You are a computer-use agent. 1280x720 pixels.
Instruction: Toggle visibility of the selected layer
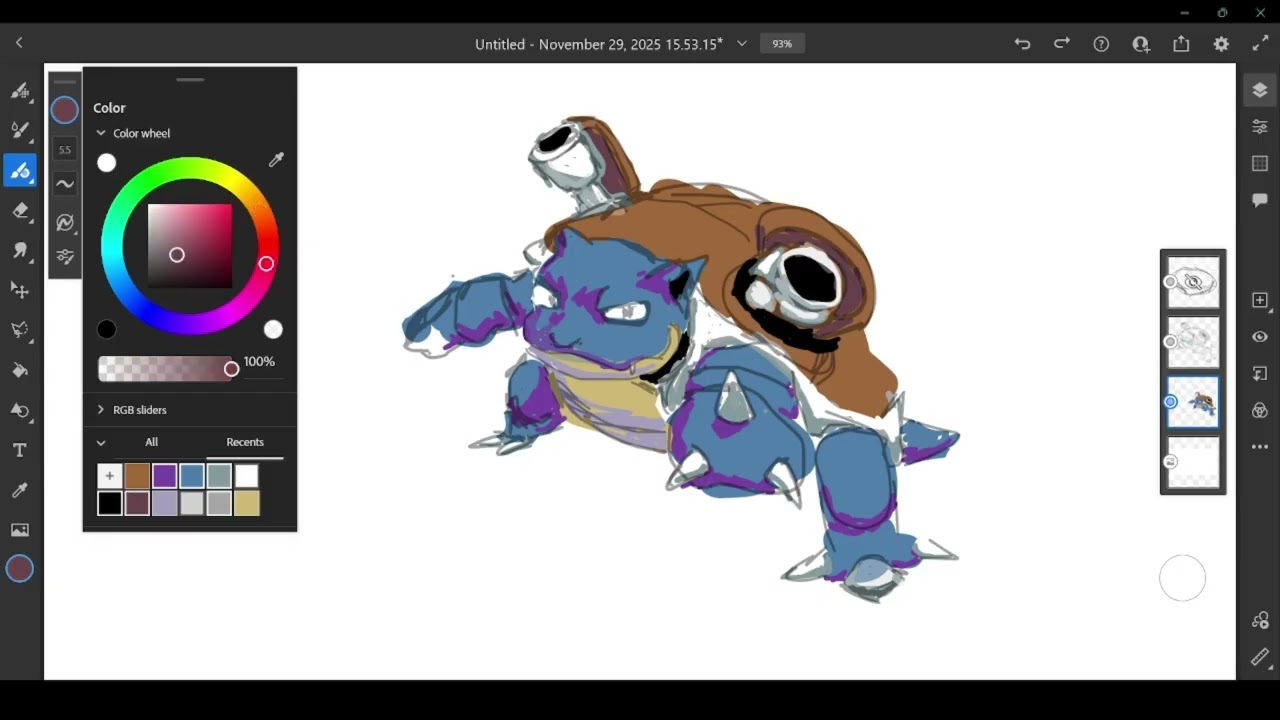point(1259,337)
